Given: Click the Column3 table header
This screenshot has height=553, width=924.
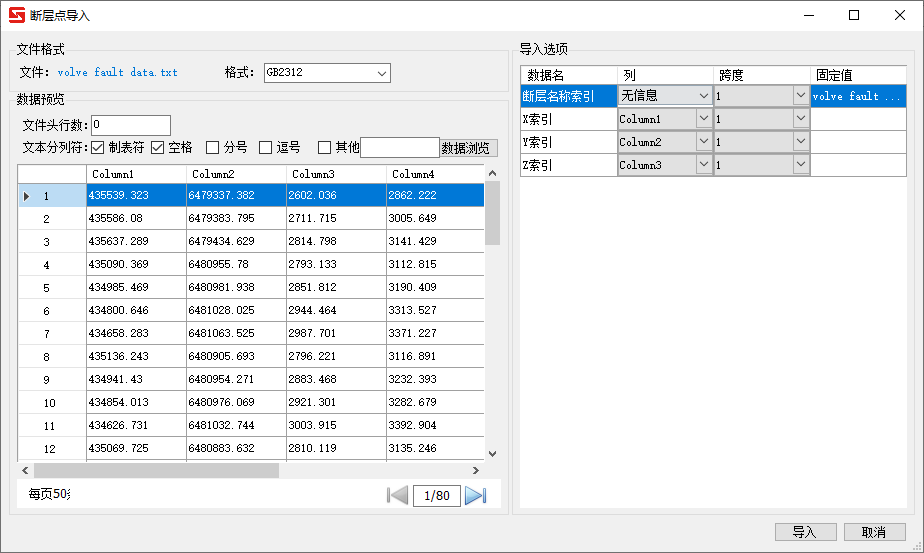Looking at the screenshot, I should point(336,174).
